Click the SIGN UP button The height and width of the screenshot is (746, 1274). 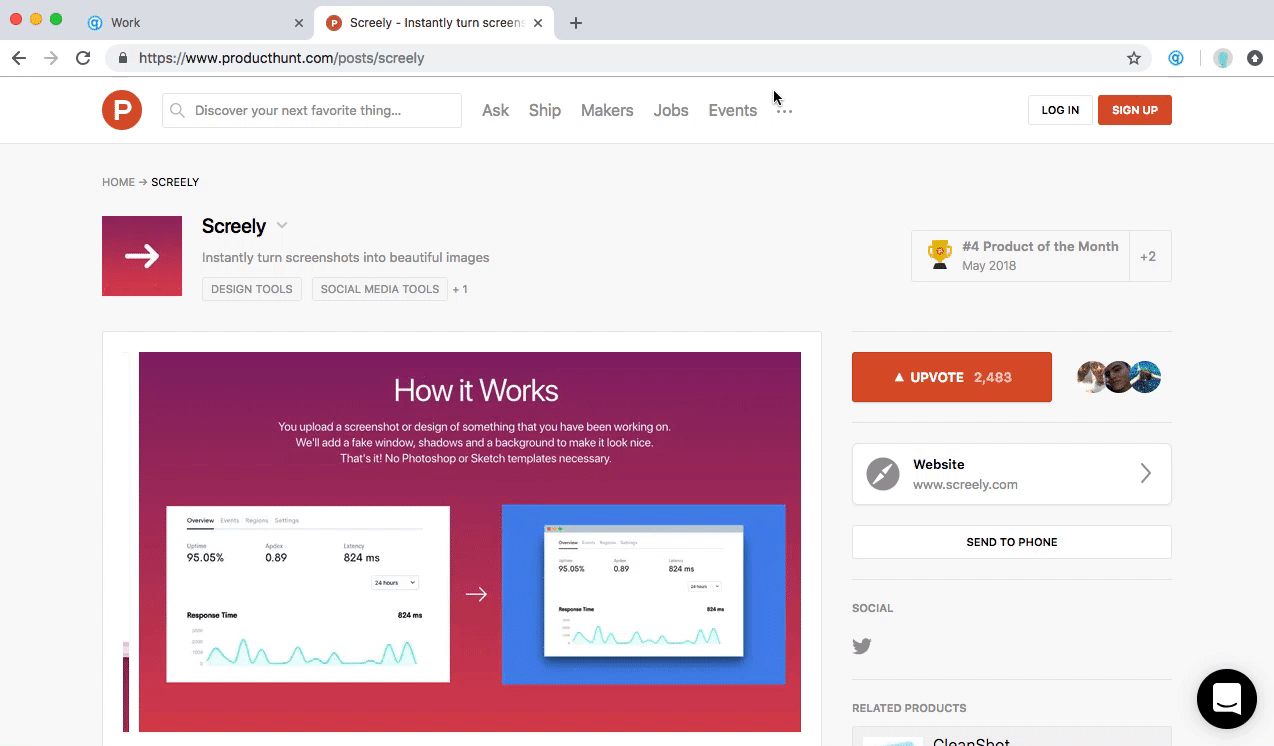click(x=1135, y=110)
